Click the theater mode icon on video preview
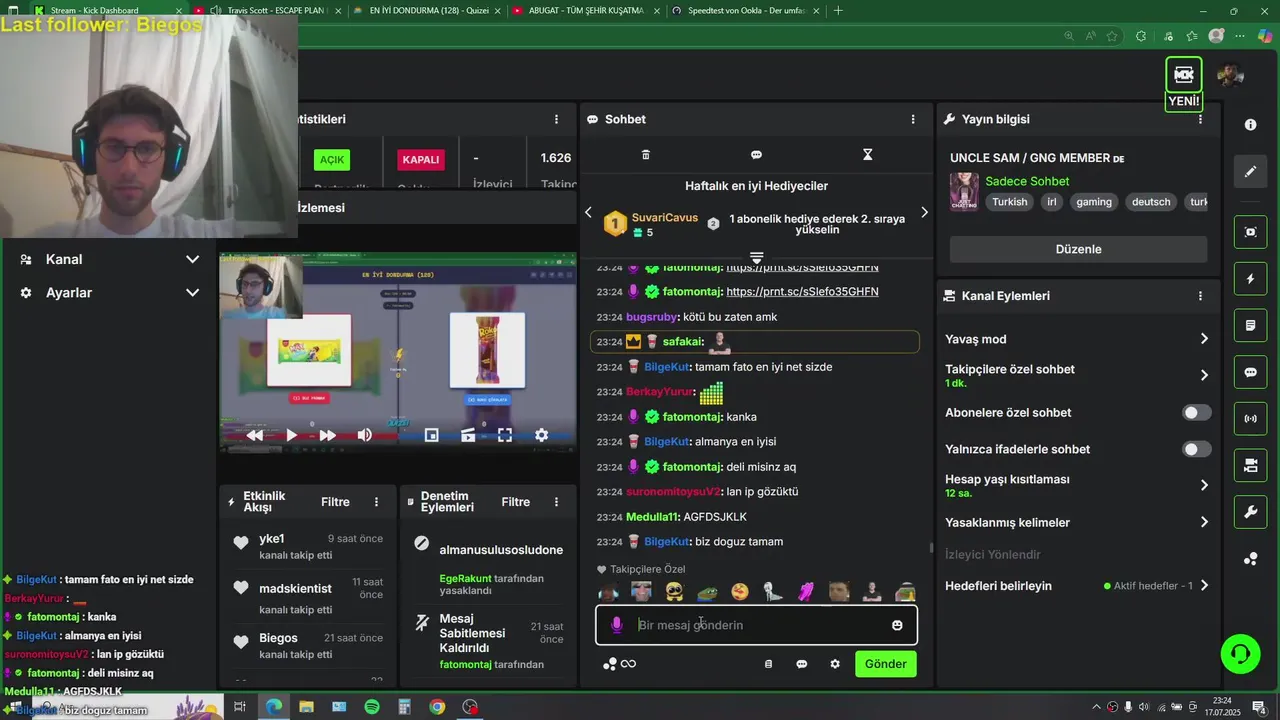 468,435
